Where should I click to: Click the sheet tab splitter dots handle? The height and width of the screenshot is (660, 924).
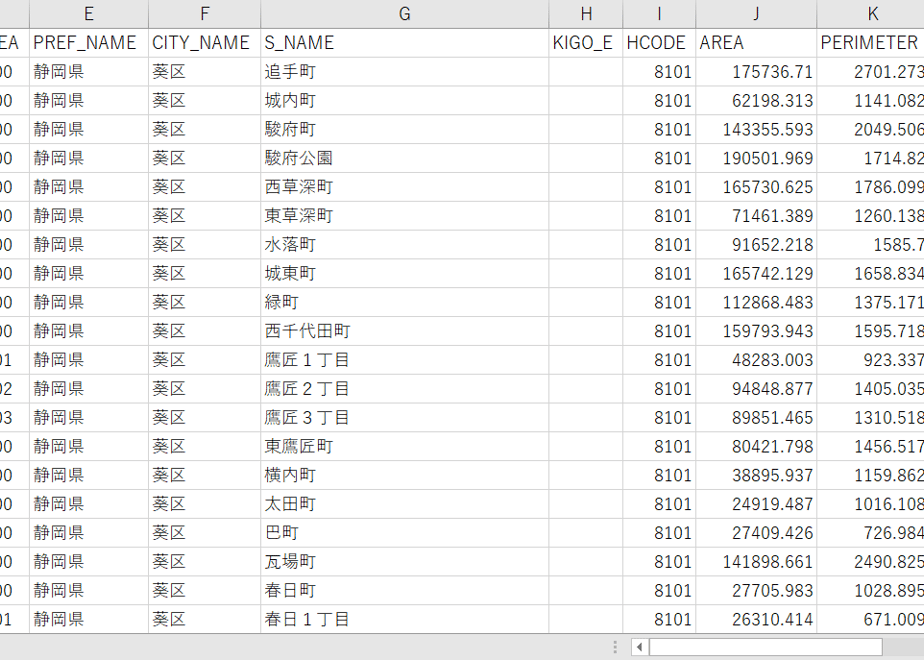(615, 647)
